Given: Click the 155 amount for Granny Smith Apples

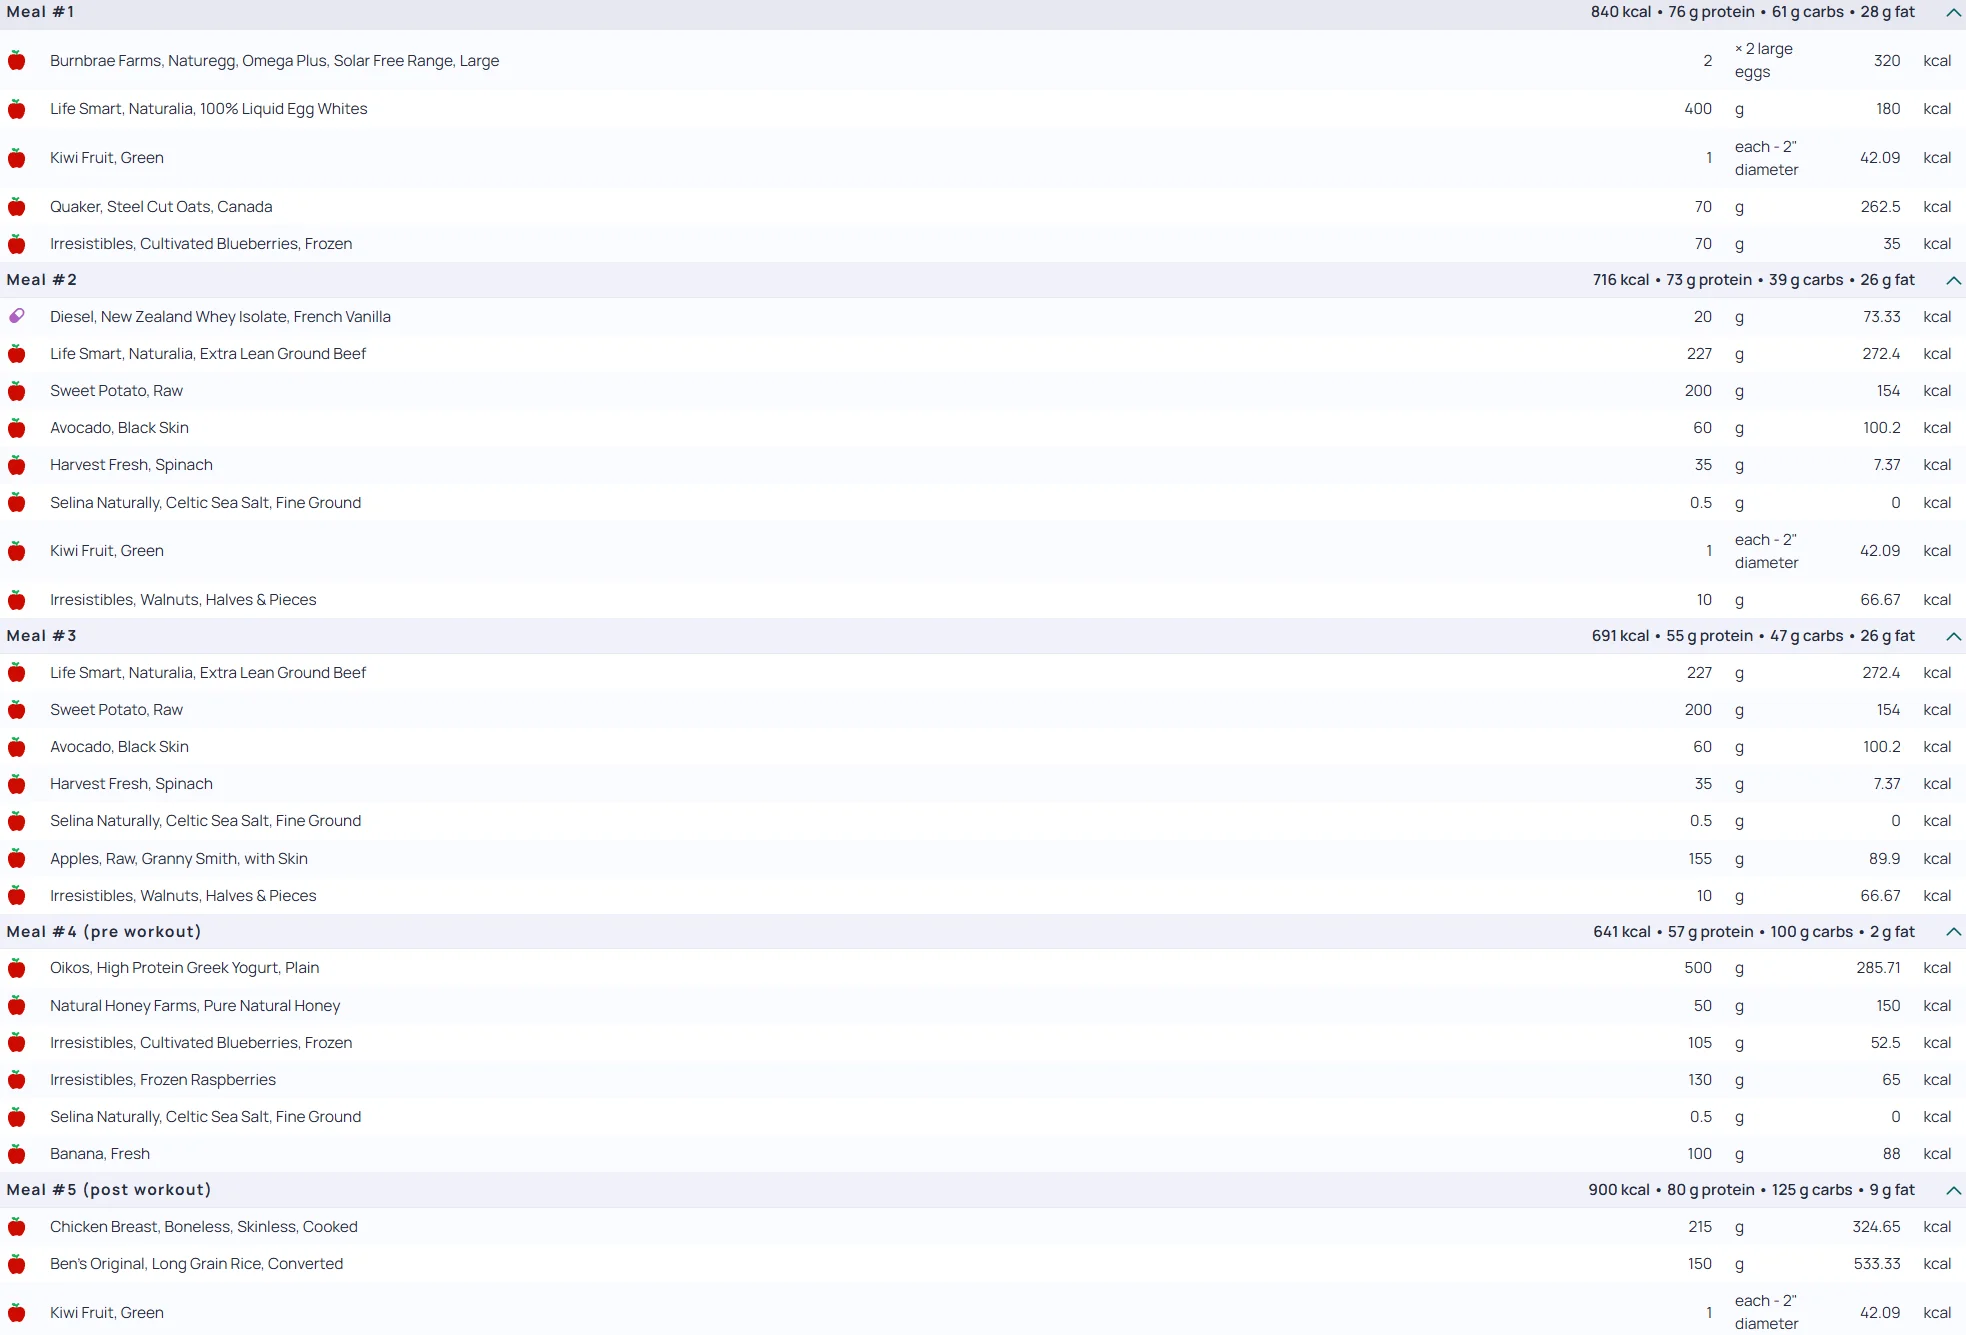Looking at the screenshot, I should pos(1700,859).
